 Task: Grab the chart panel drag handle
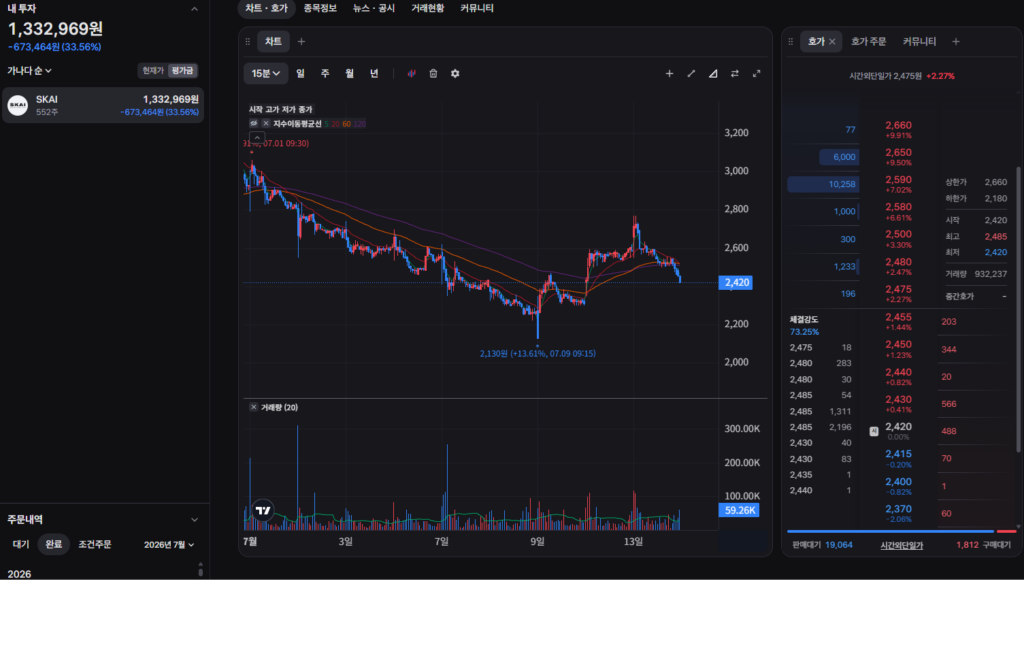coord(248,42)
